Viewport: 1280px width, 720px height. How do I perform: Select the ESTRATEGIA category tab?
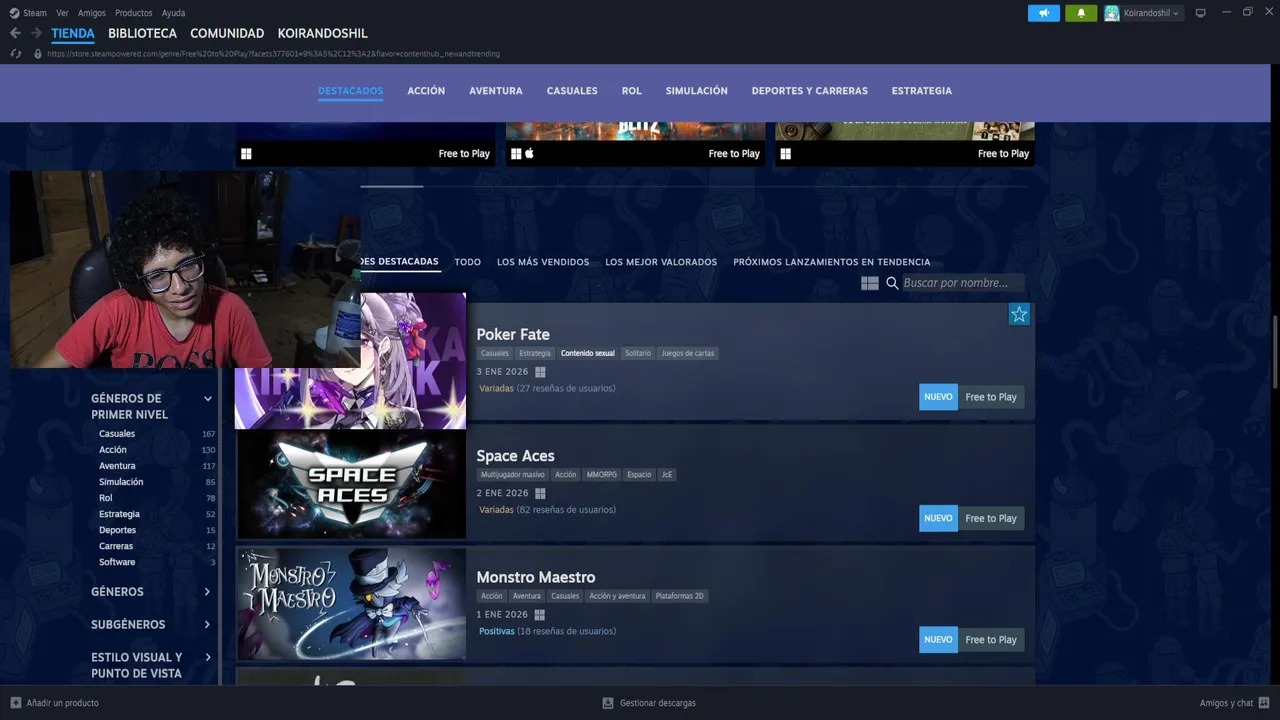(x=922, y=91)
